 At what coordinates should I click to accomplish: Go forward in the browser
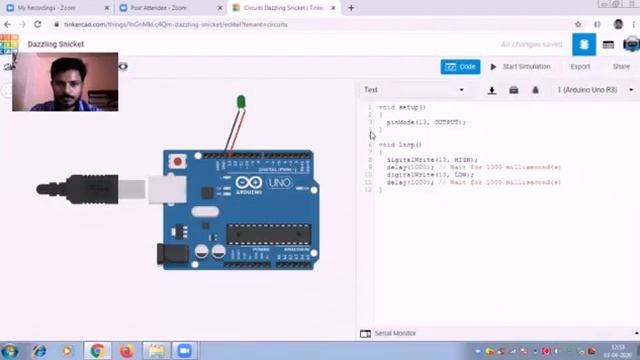[x=22, y=24]
